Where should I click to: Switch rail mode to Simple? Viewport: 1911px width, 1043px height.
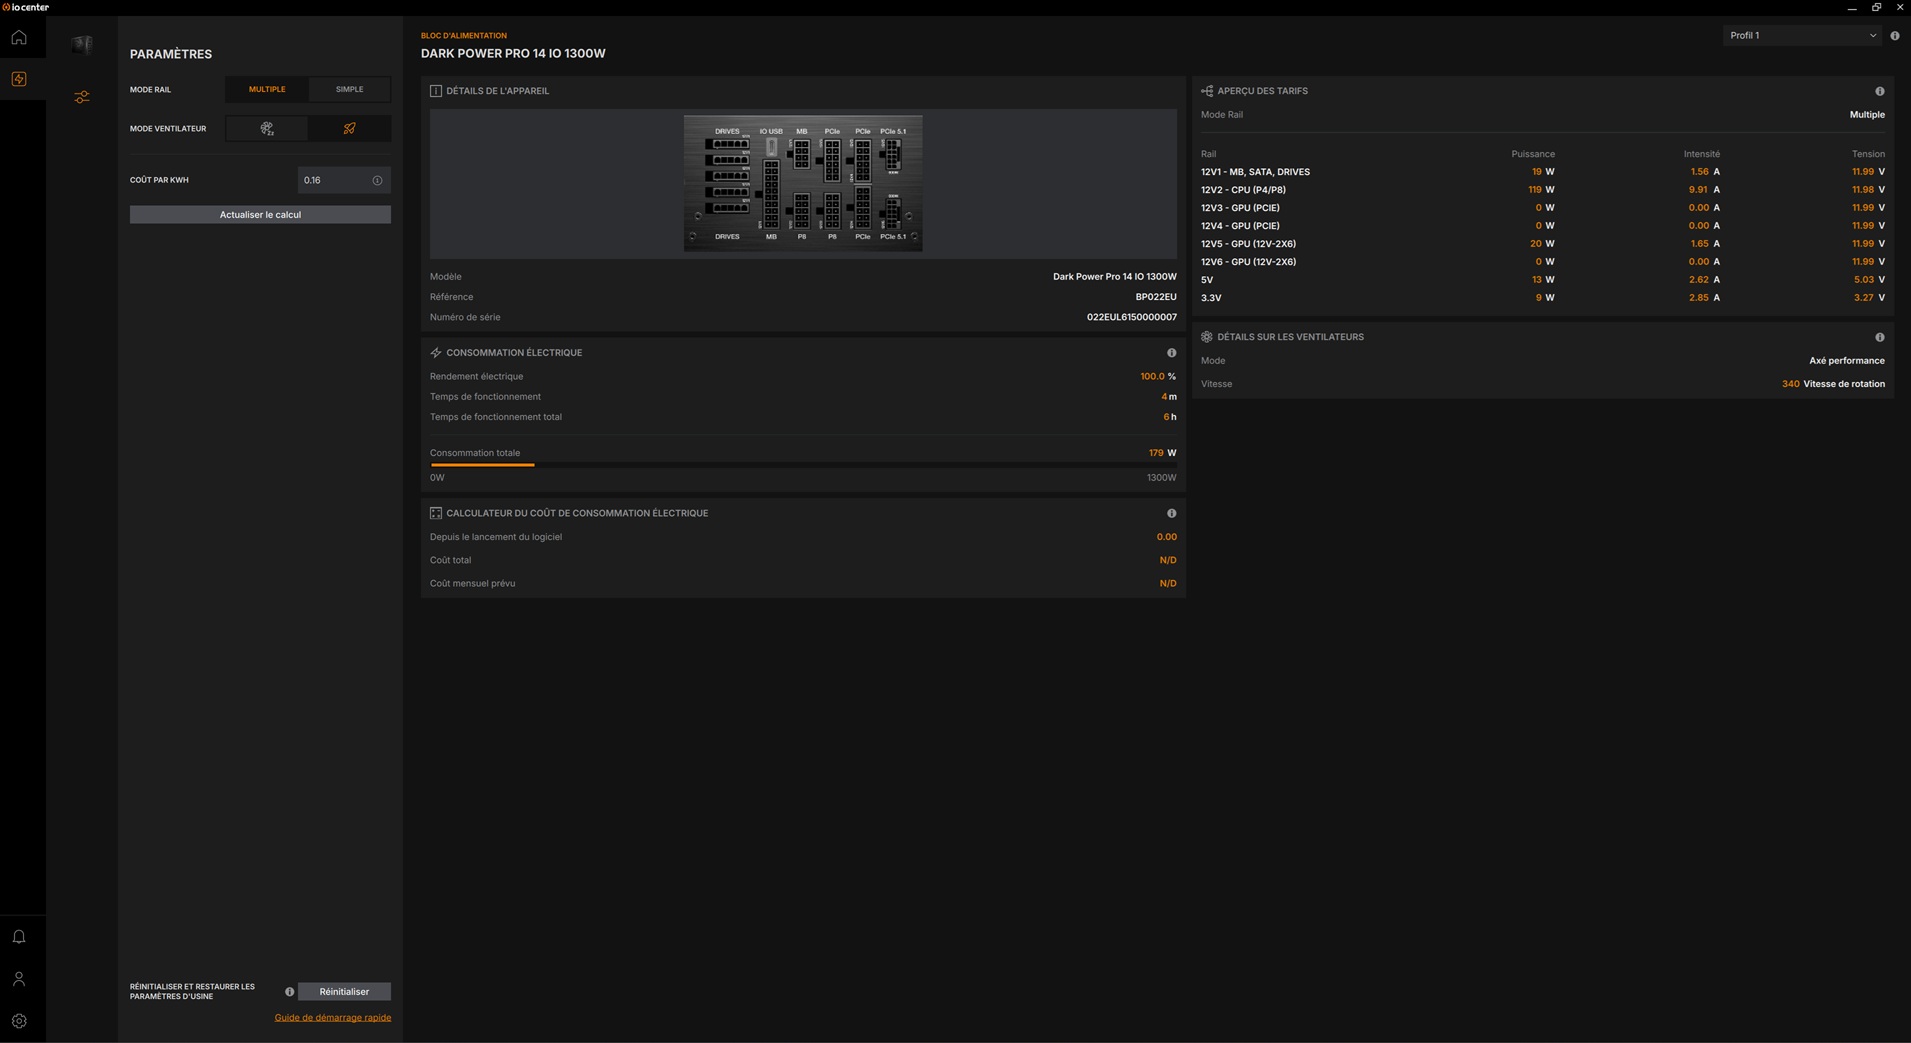[350, 90]
